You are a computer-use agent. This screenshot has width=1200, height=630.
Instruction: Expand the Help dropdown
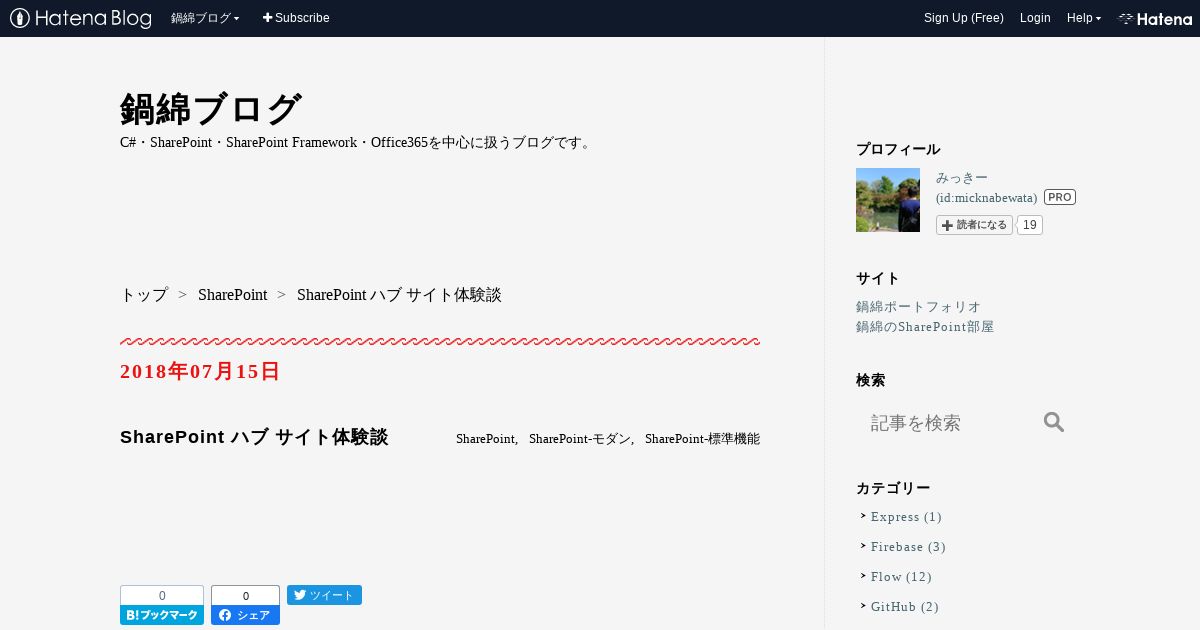[x=1084, y=18]
